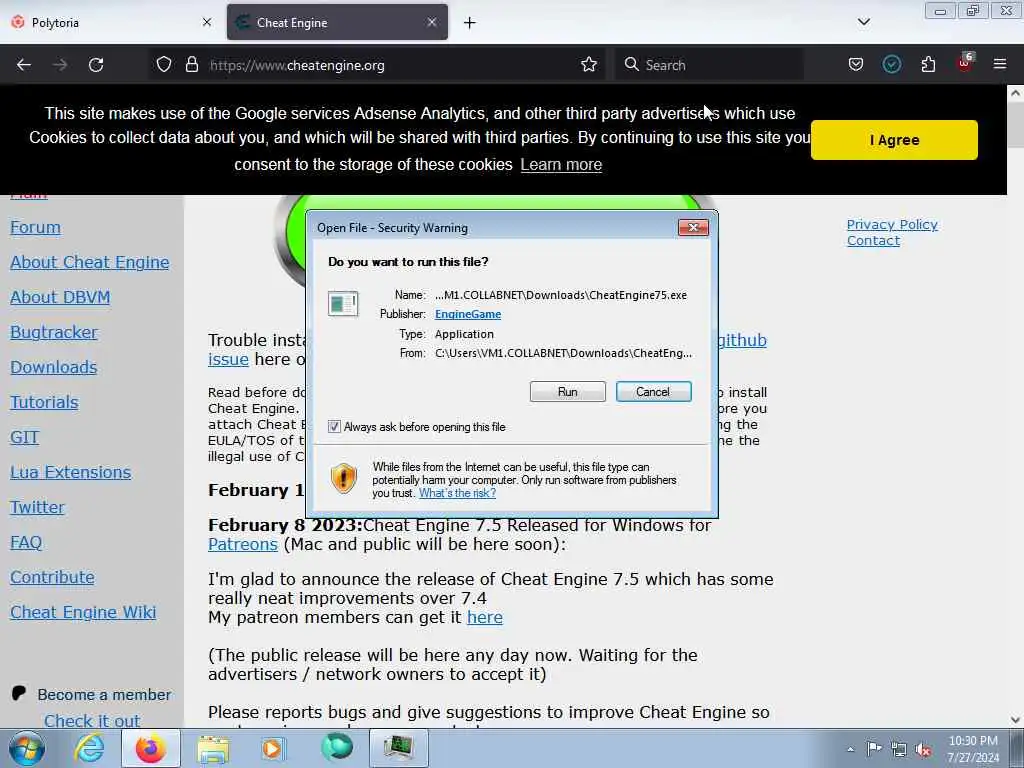Open the Firefox hamburger menu

pos(1000,65)
